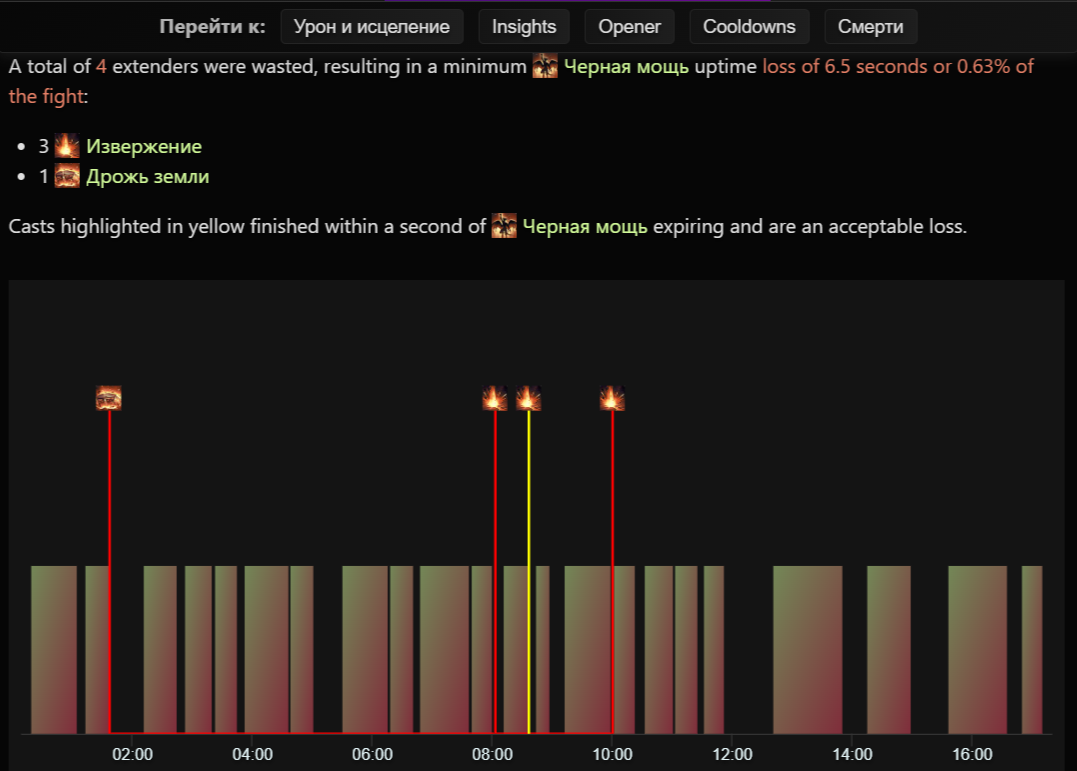Viewport: 1077px width, 771px height.
Task: Open the Дрожь земли spell link
Action: (x=148, y=177)
